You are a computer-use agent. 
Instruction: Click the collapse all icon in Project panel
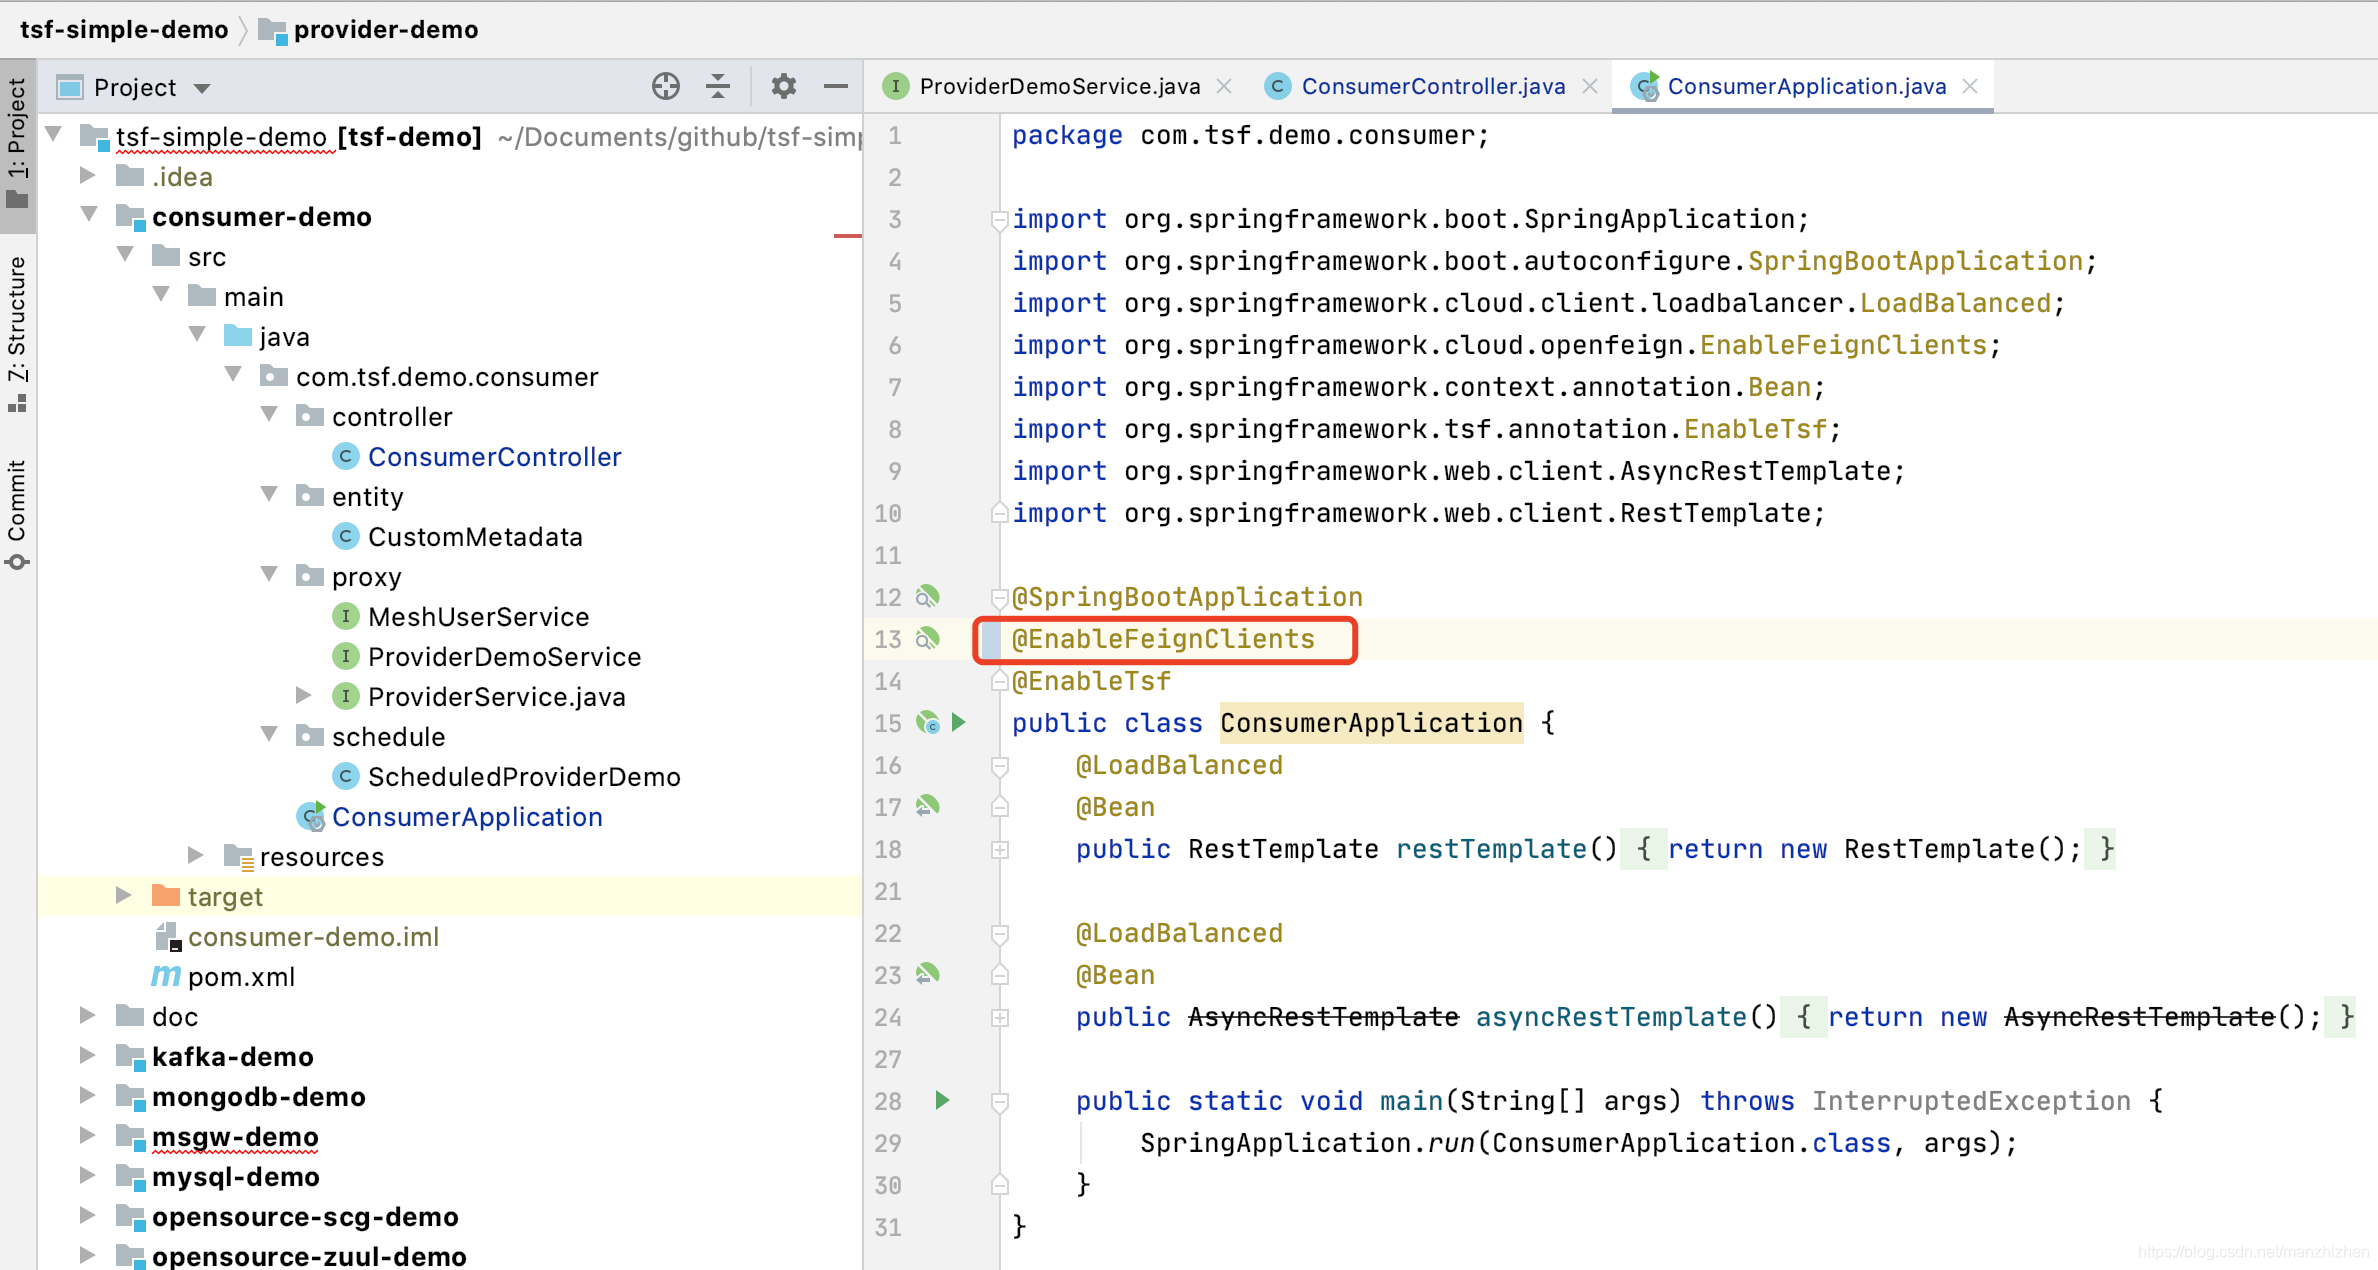pos(718,87)
